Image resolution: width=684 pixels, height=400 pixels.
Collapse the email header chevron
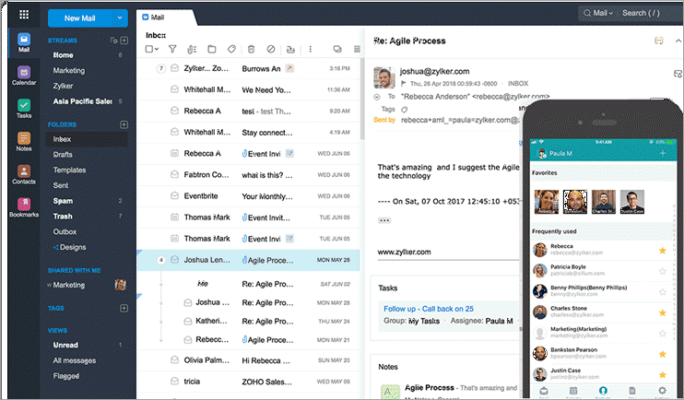click(x=678, y=41)
